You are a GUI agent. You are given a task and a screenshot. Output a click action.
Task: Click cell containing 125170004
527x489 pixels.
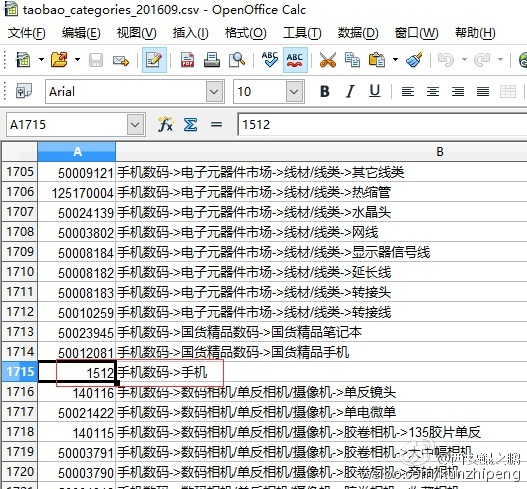[x=77, y=192]
